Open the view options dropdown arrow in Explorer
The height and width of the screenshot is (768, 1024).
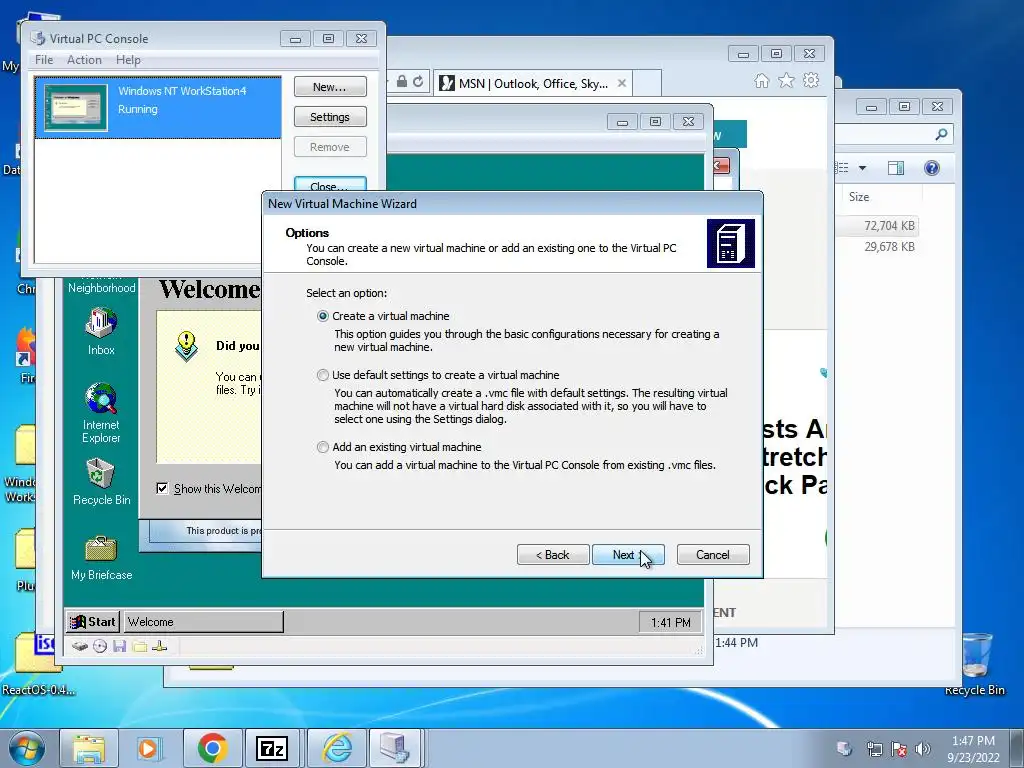pyautogui.click(x=862, y=168)
